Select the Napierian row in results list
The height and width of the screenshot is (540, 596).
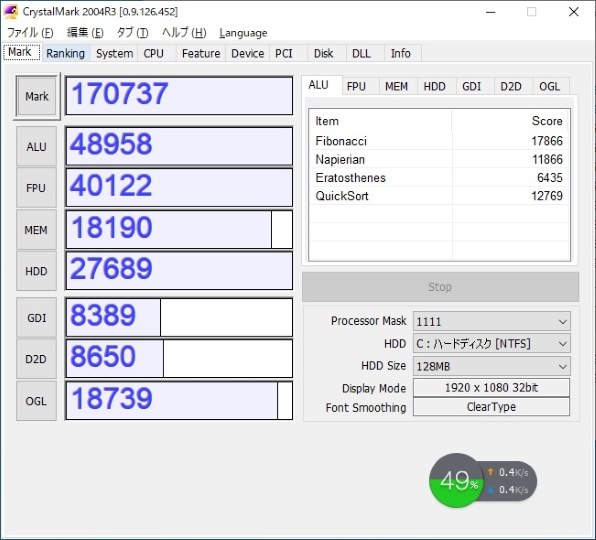[439, 159]
